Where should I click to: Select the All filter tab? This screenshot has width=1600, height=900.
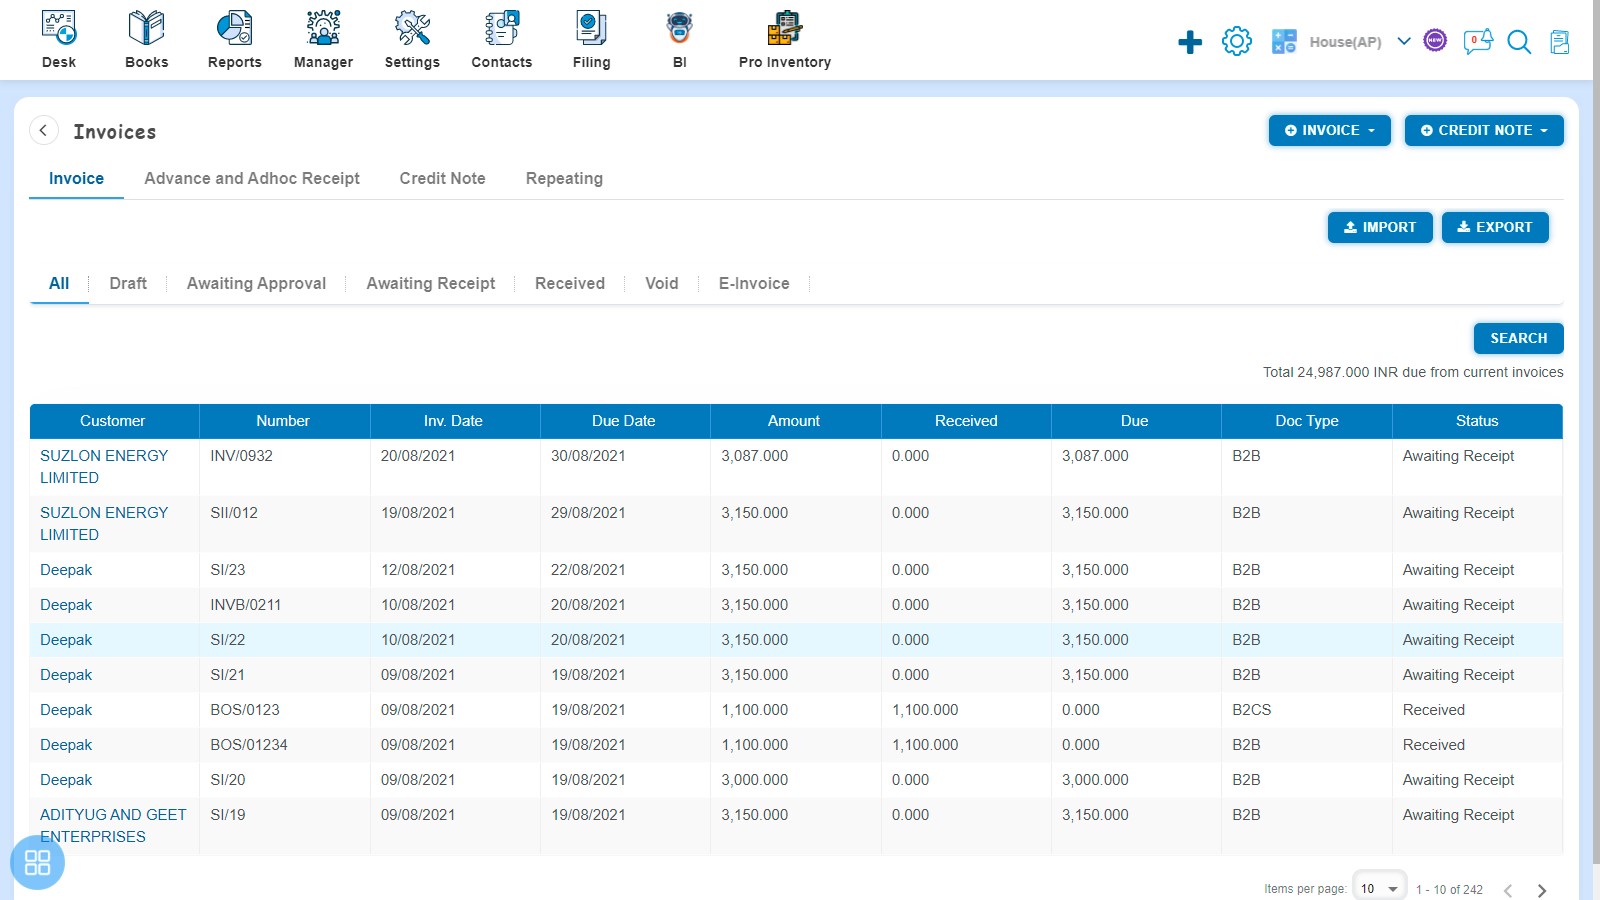59,283
